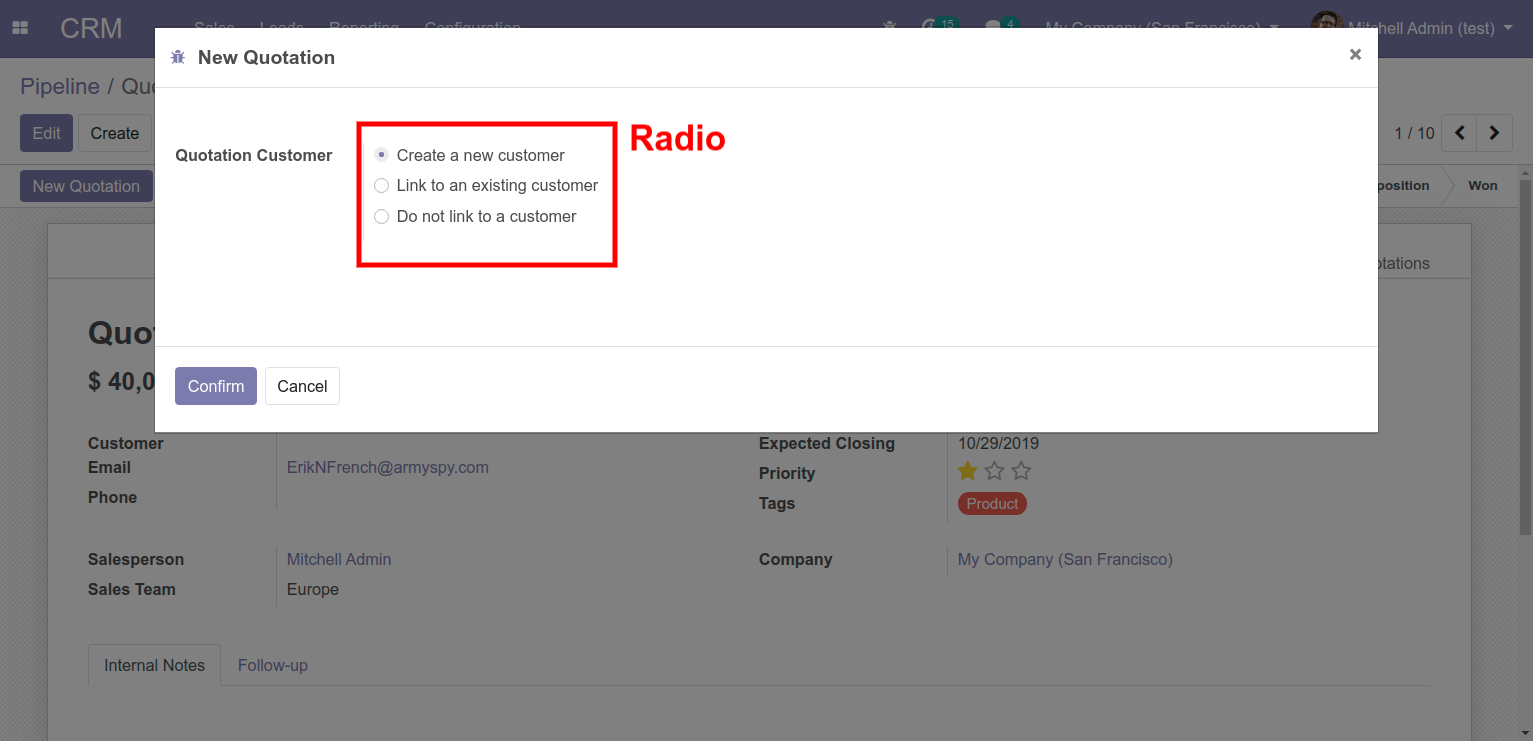Open ErikNFrench@armyspy.com email link
The image size is (1533, 741).
click(388, 467)
